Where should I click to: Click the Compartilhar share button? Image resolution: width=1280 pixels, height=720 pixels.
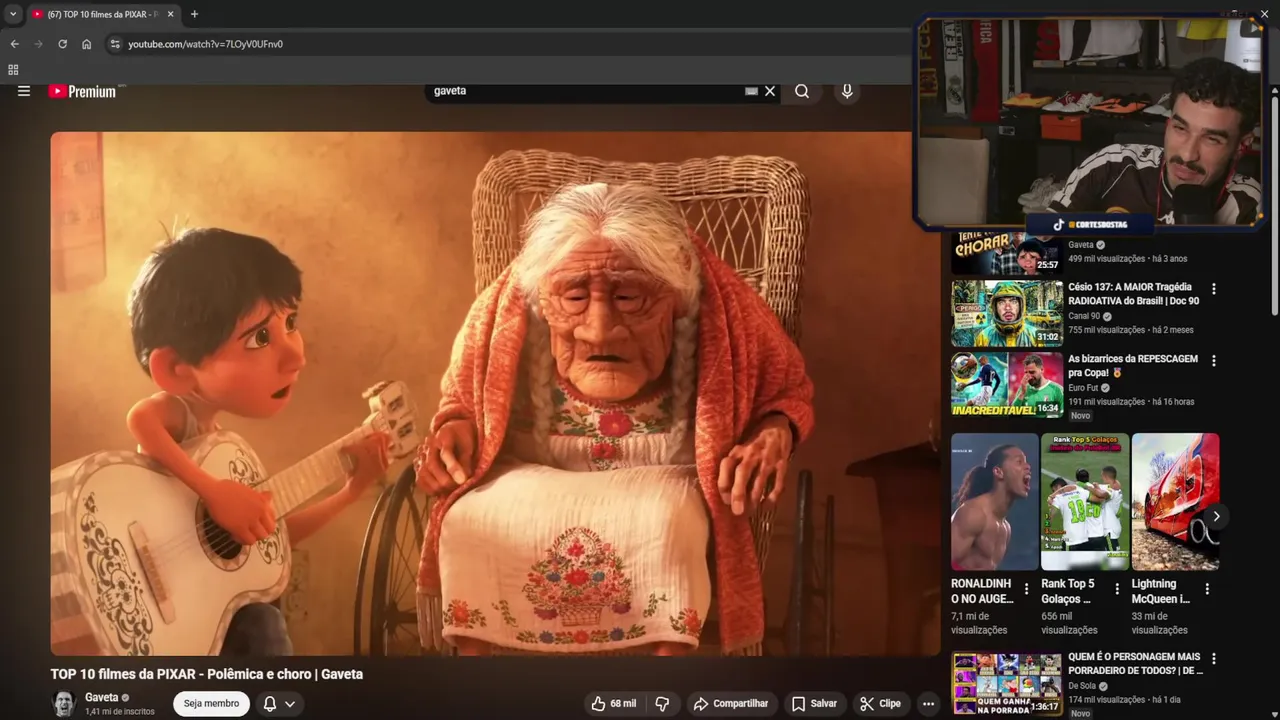click(731, 704)
